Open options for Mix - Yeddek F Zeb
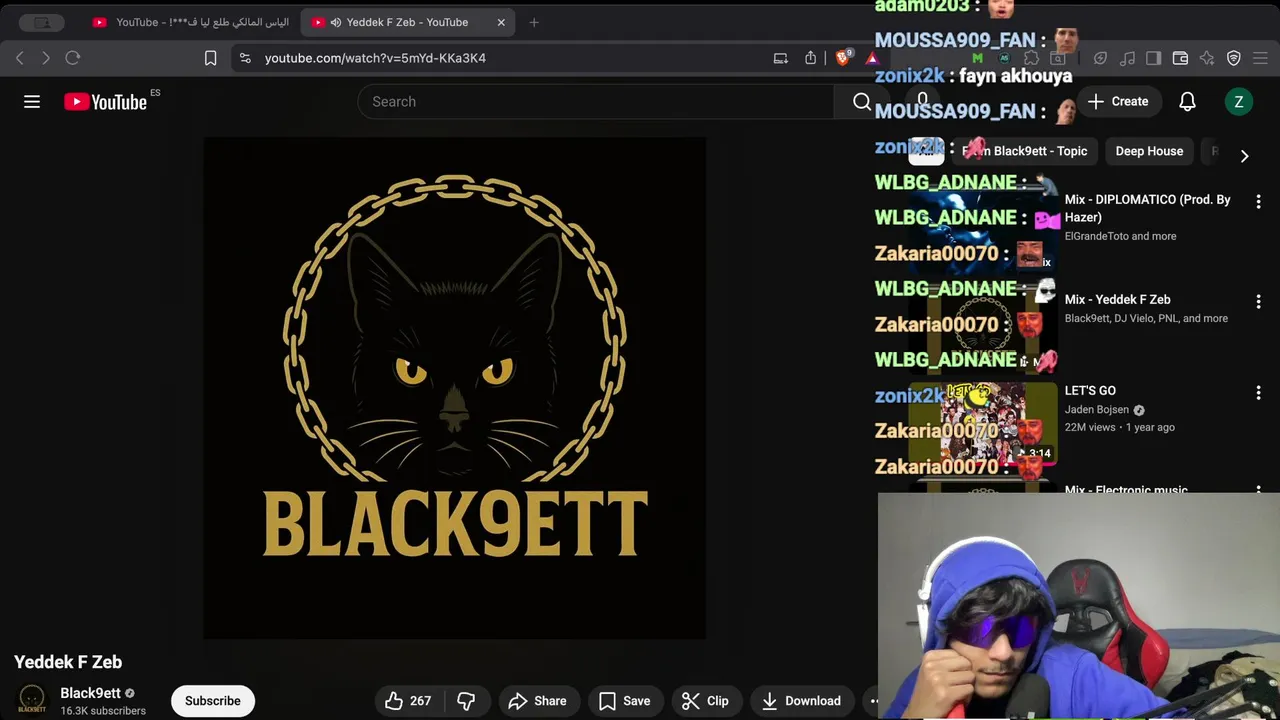The image size is (1280, 720). [1258, 301]
